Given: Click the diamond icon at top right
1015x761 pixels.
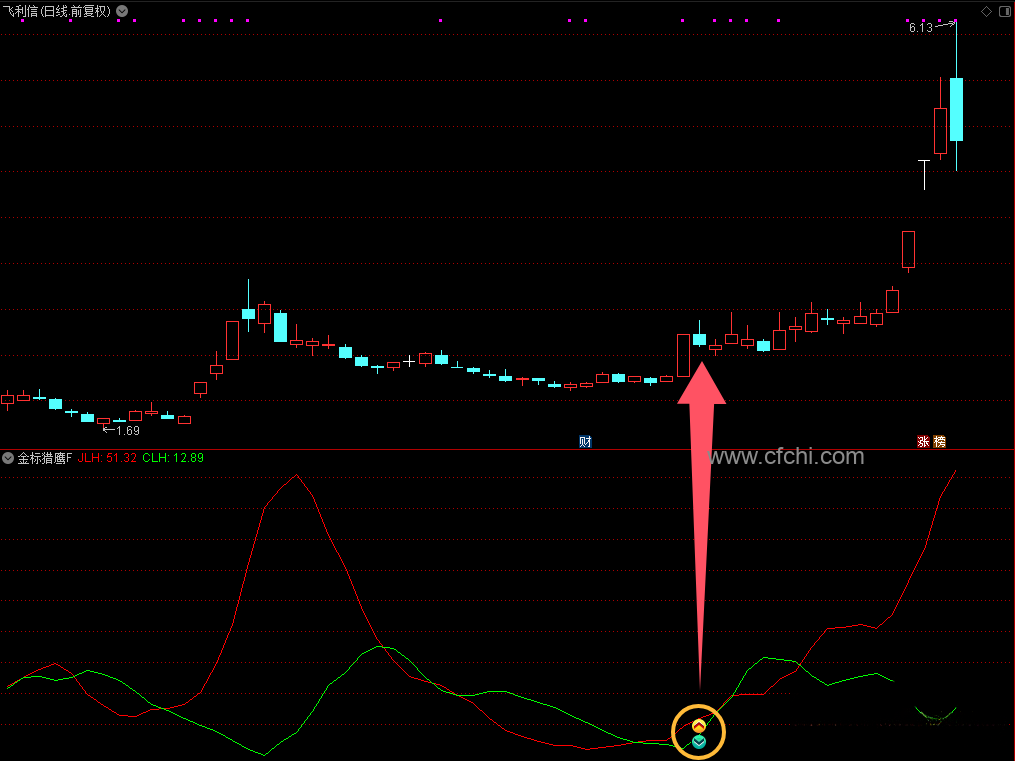Looking at the screenshot, I should (987, 11).
